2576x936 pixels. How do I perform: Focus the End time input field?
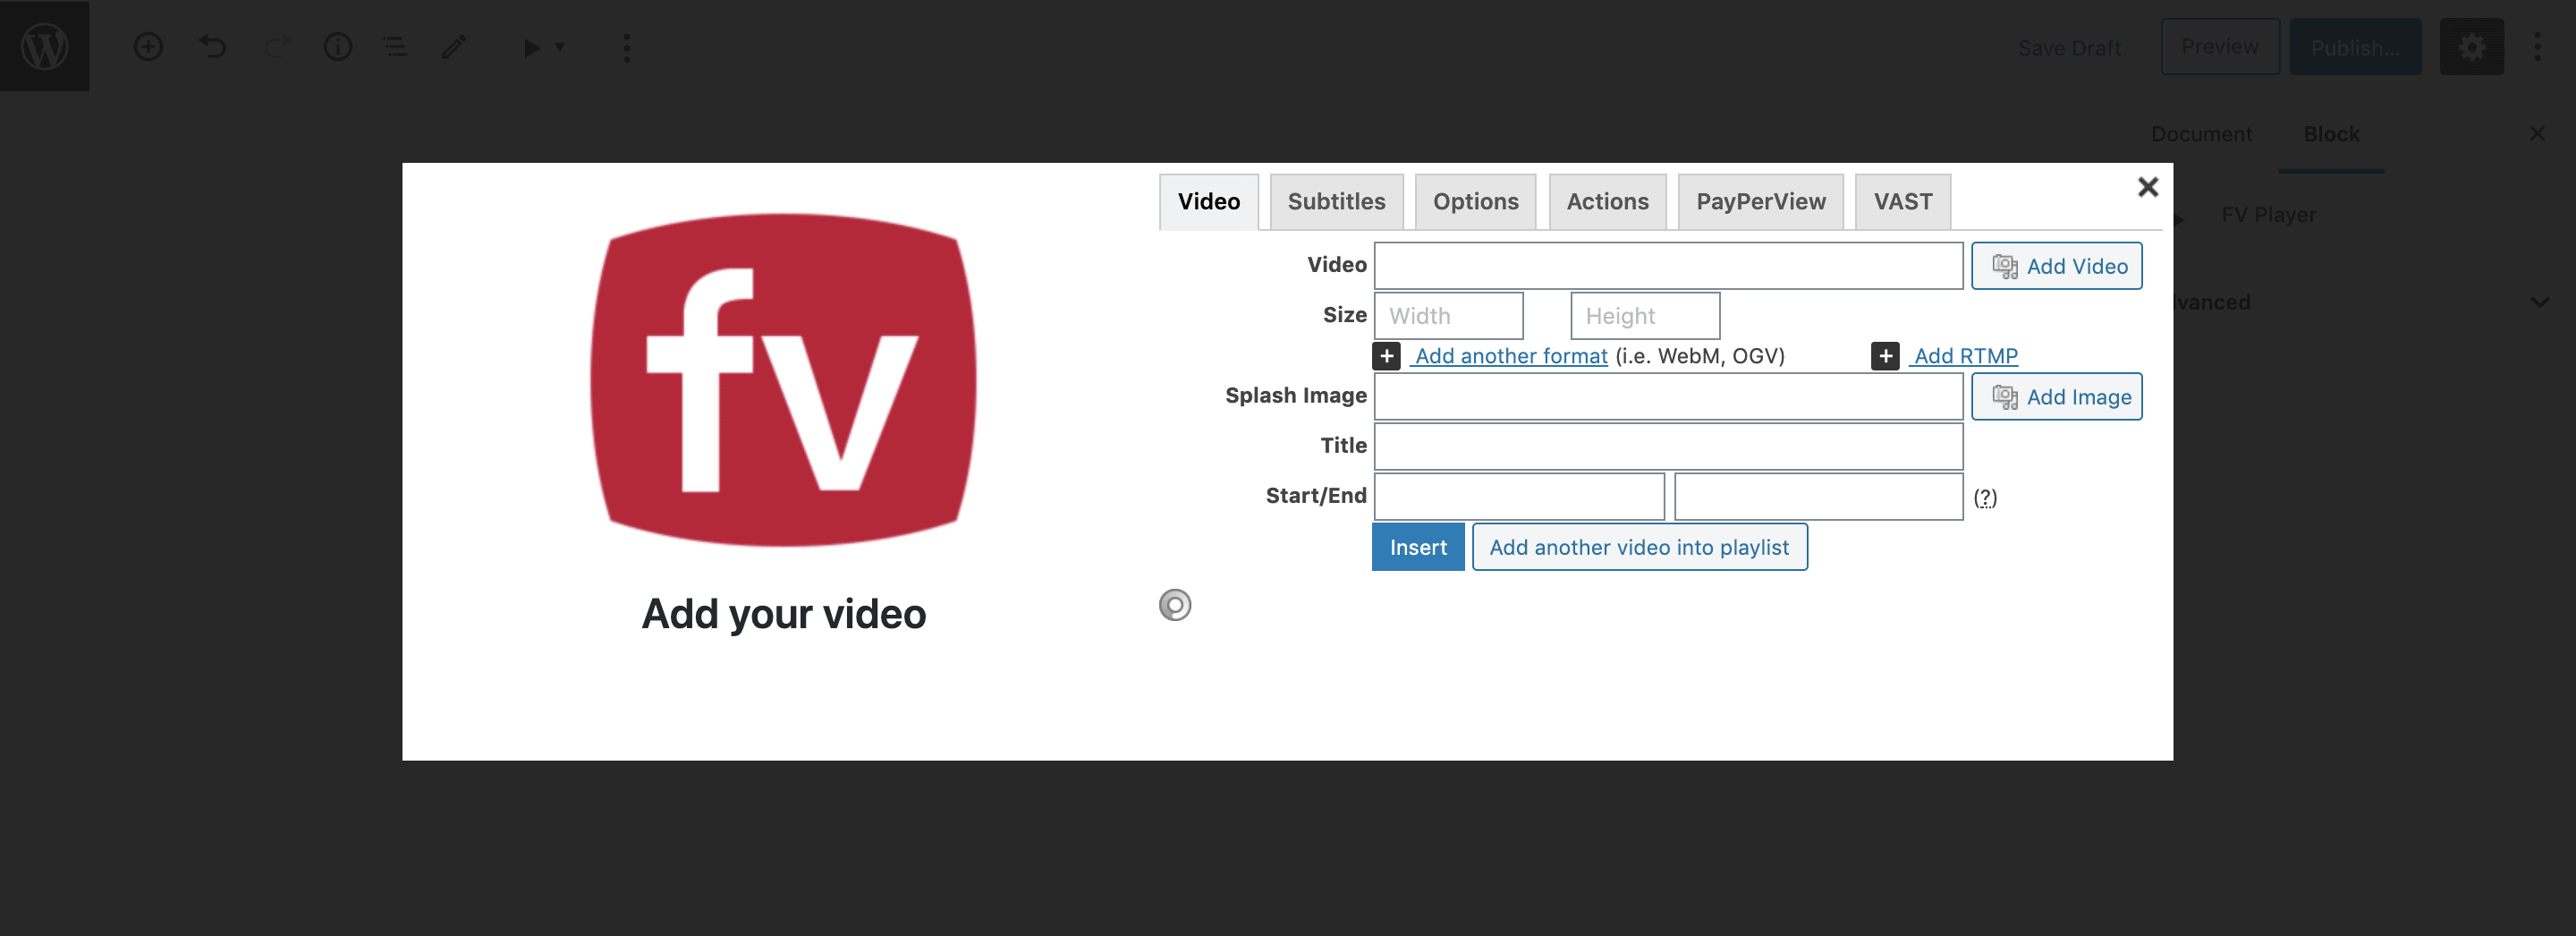pyautogui.click(x=1818, y=497)
